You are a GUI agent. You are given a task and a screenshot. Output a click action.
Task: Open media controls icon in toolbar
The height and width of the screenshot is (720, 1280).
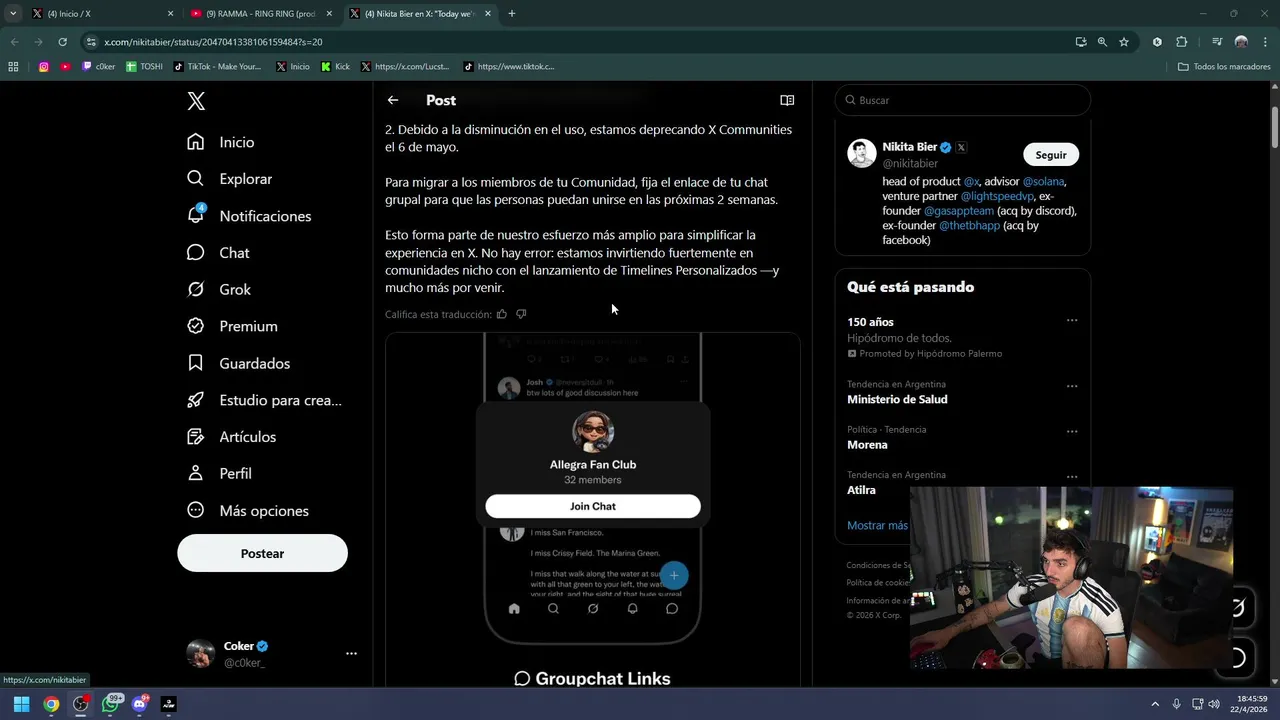[x=1217, y=42]
